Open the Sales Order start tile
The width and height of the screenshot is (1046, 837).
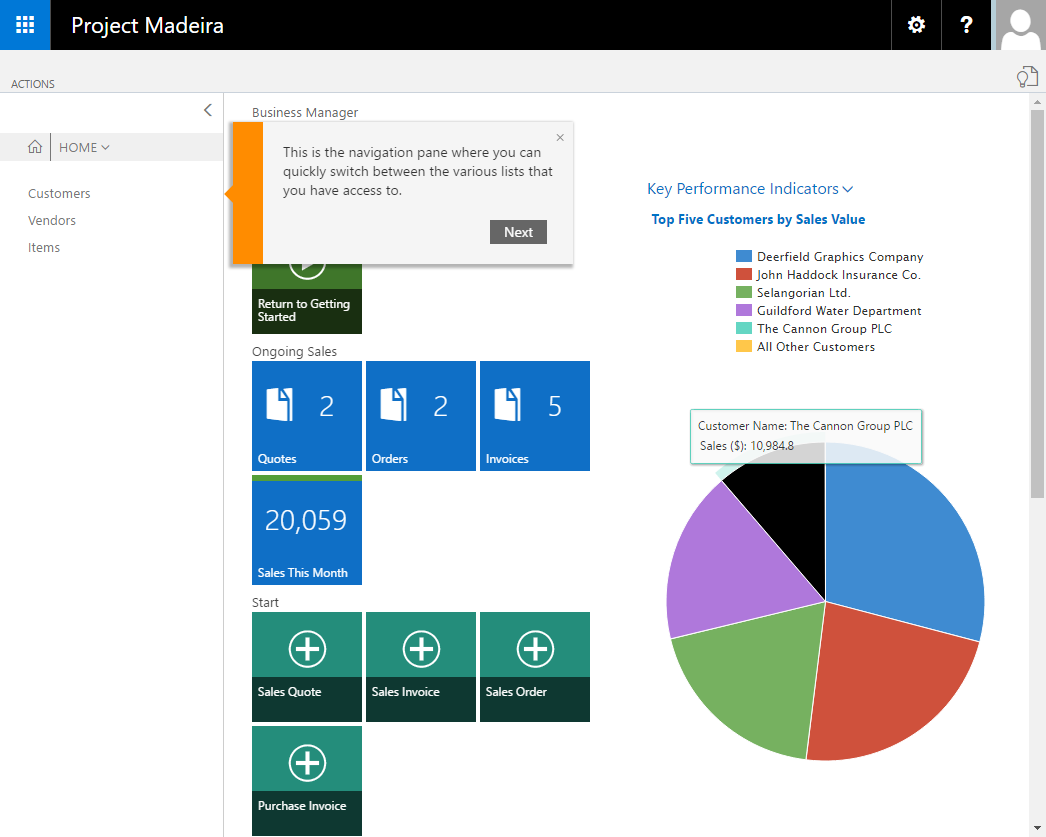click(x=535, y=666)
